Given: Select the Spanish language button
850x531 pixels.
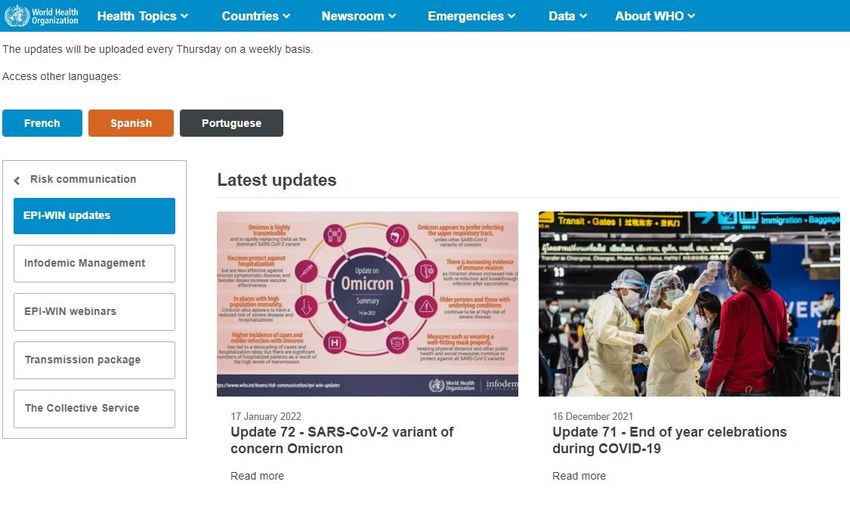Looking at the screenshot, I should (x=131, y=123).
